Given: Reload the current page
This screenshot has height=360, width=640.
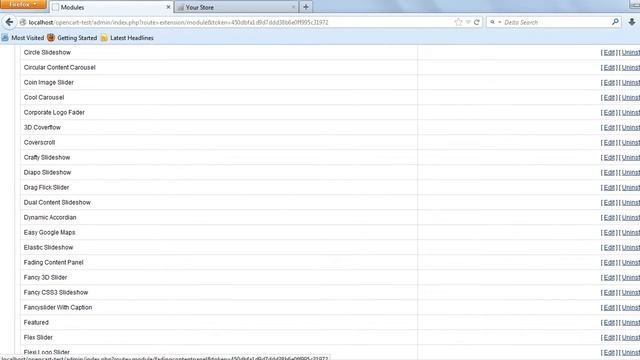Looking at the screenshot, I should pos(476,22).
